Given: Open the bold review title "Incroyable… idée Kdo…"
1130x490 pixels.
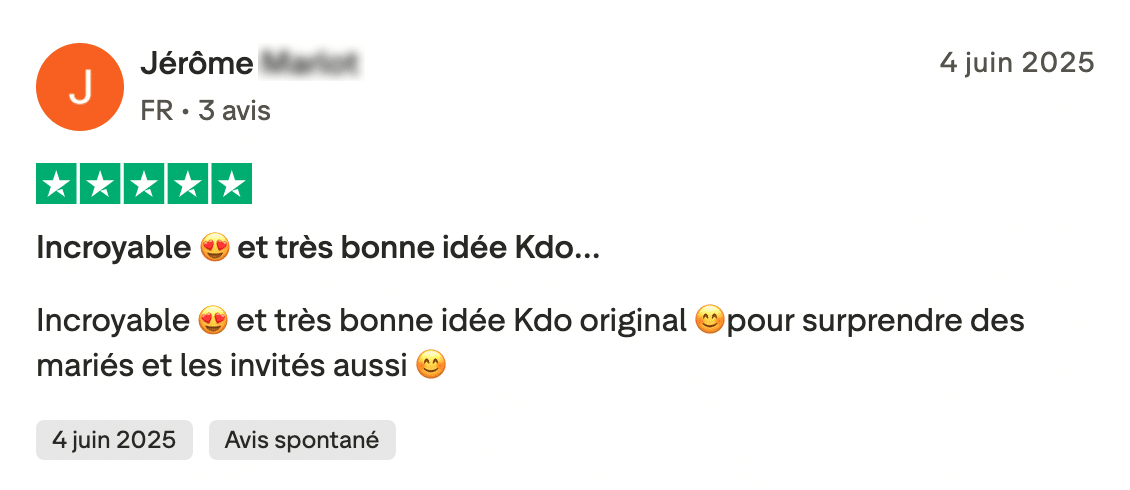Looking at the screenshot, I should point(318,249).
